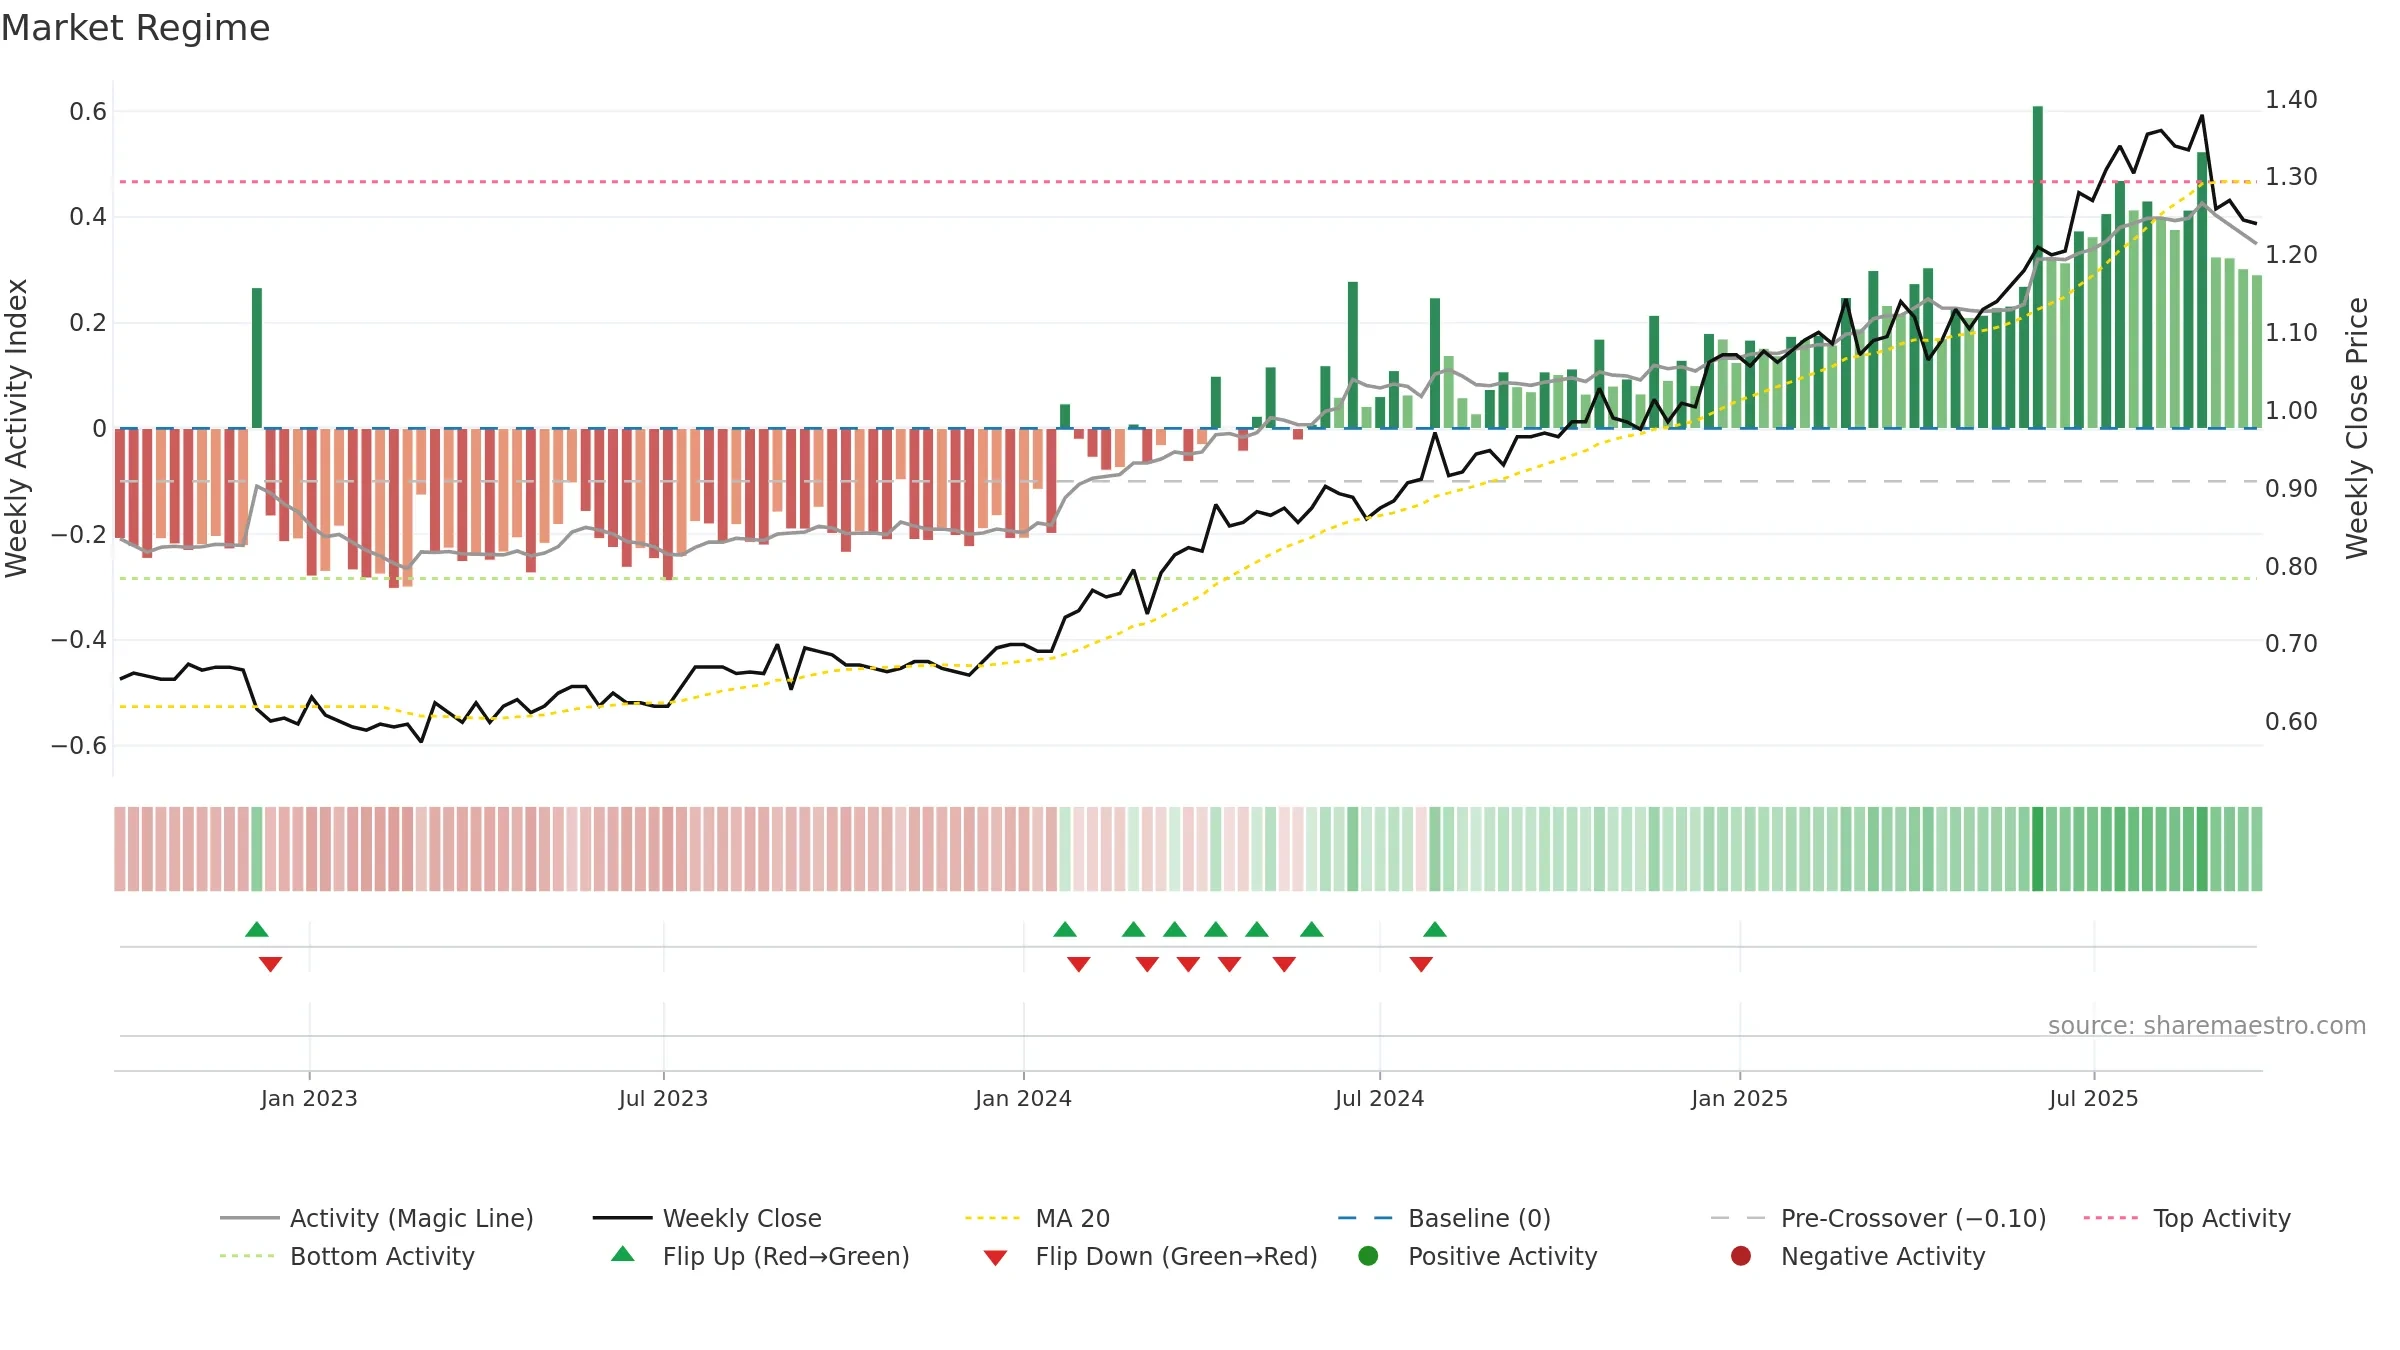Click 1.40 right axis tick label
Screen dimensions: 2400x1350
tap(2291, 99)
